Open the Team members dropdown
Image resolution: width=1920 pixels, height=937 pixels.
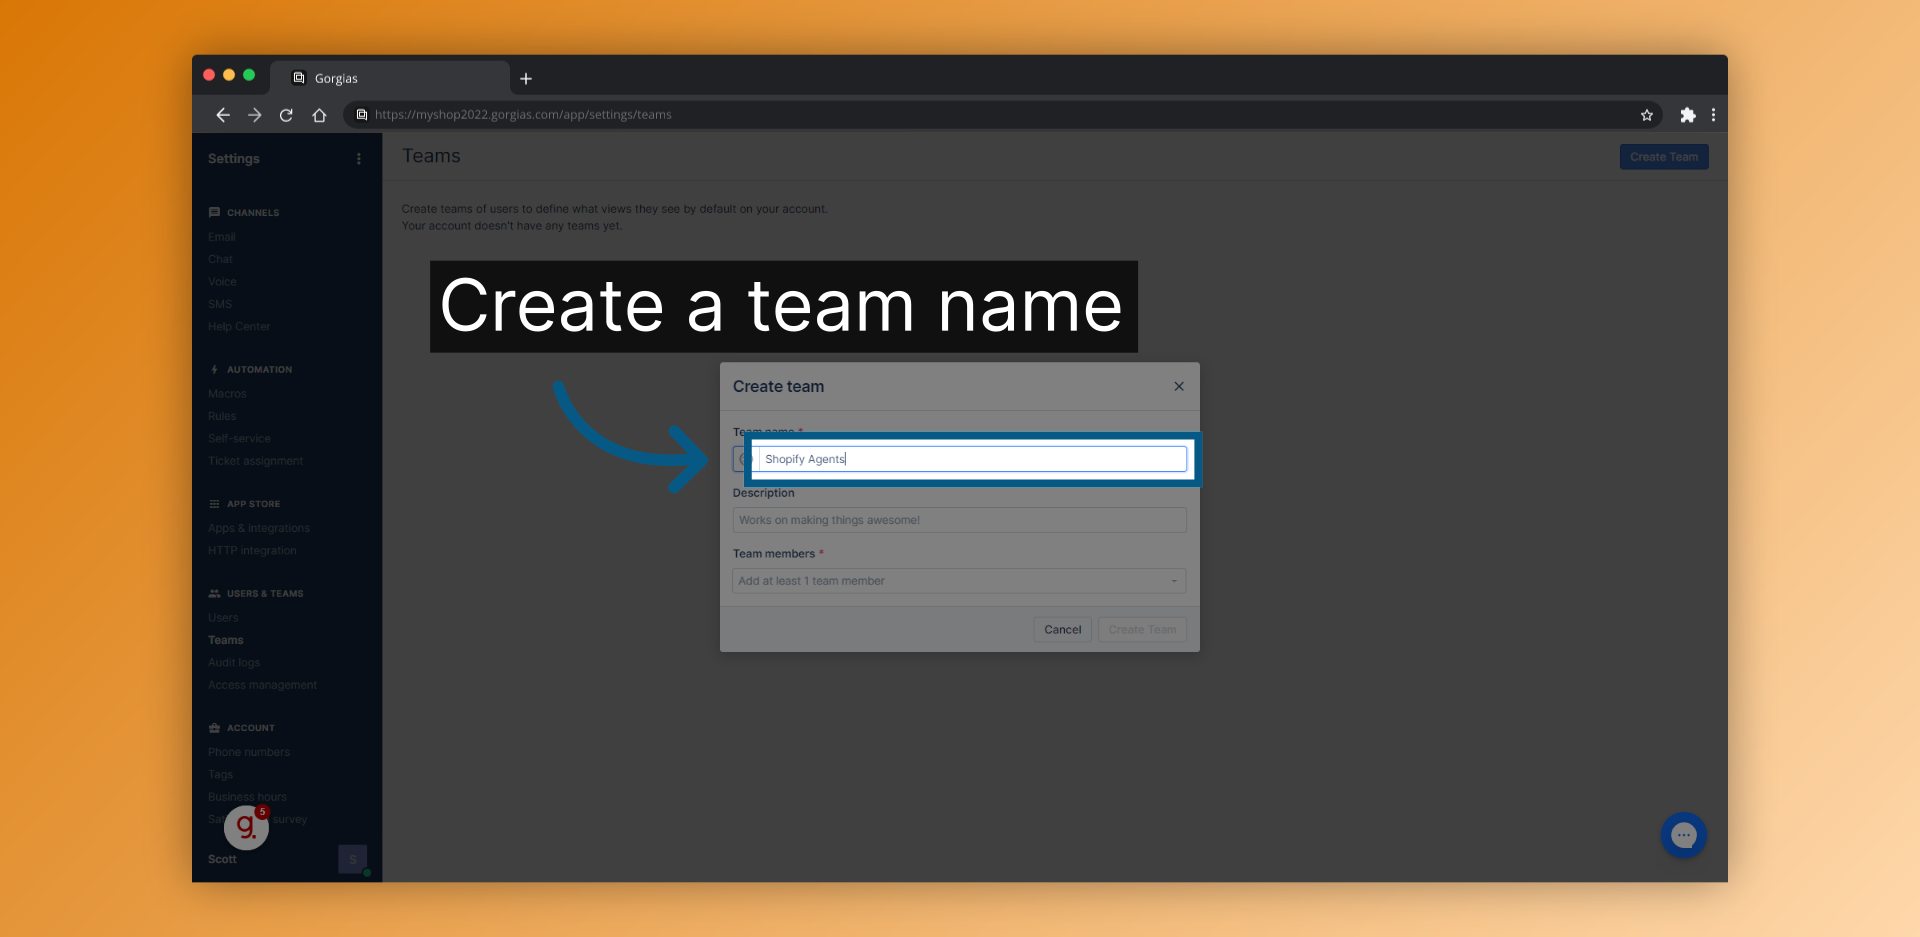click(960, 581)
